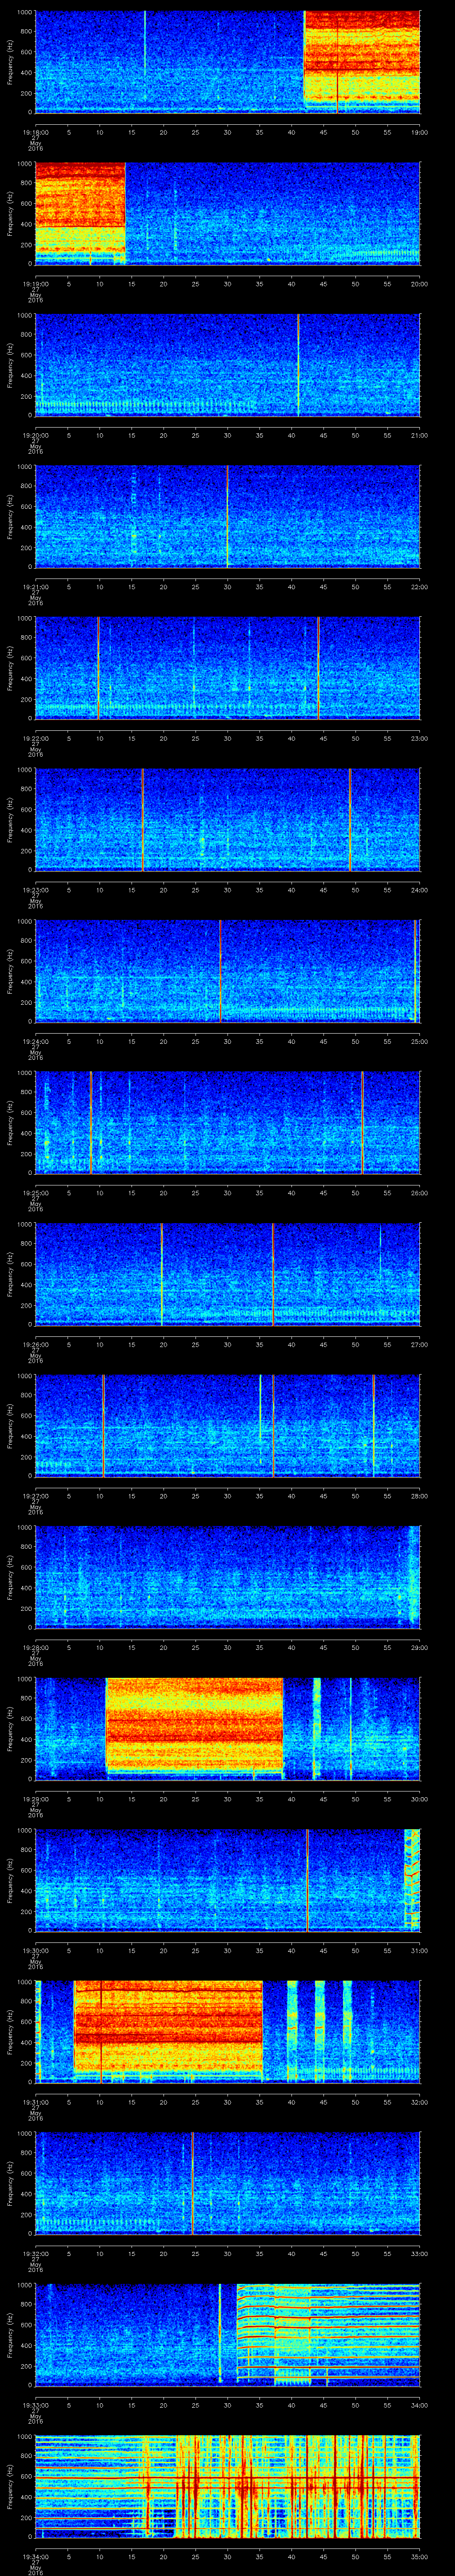This screenshot has height=2576, width=455.
Task: Select the impulse line at 17 s in 19:23 panel
Action: click(142, 819)
